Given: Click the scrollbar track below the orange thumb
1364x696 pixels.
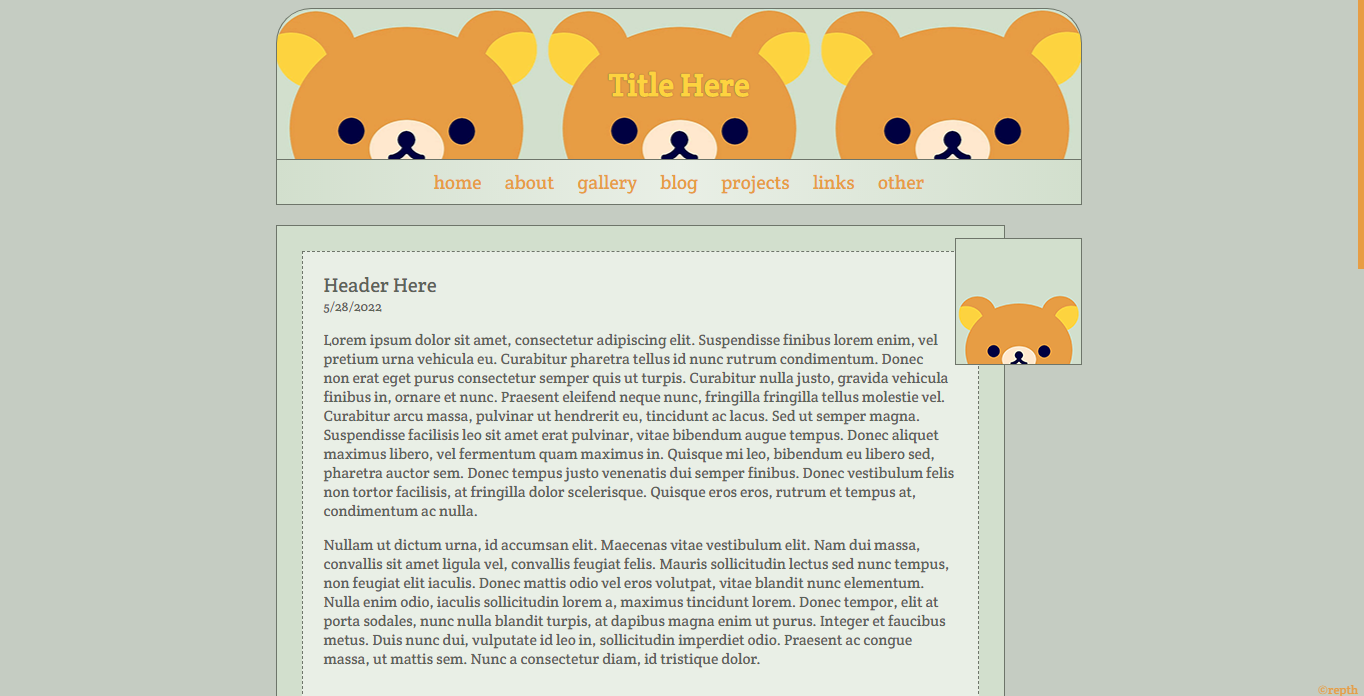Looking at the screenshot, I should [1360, 480].
